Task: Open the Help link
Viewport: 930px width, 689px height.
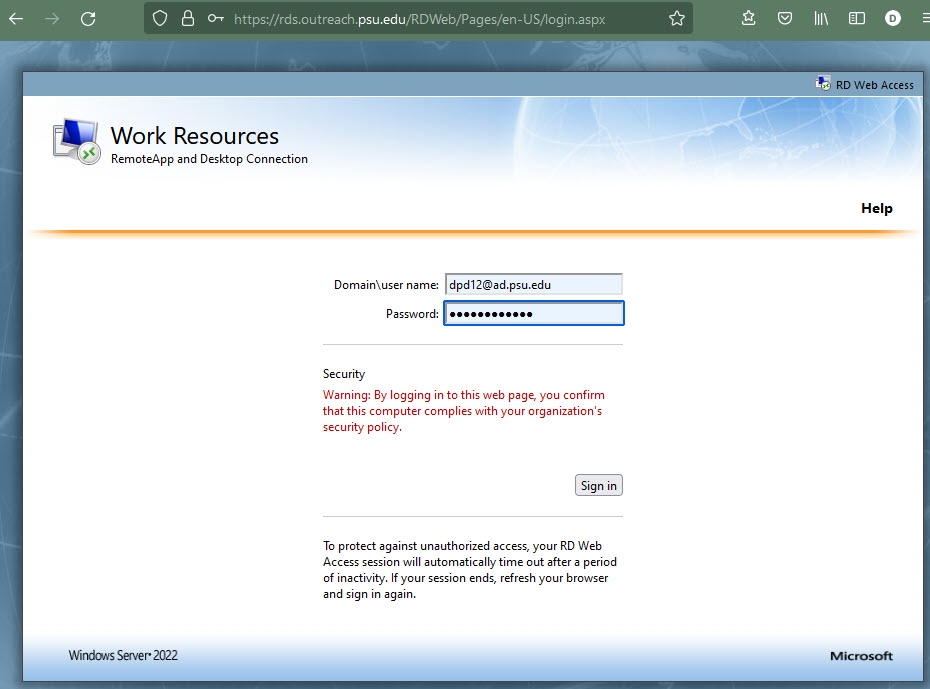Action: click(876, 208)
